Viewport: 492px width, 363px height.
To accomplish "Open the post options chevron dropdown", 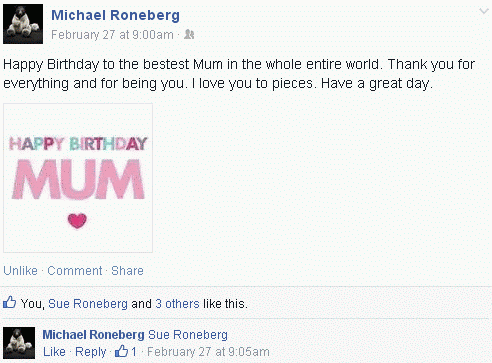I will tap(483, 11).
